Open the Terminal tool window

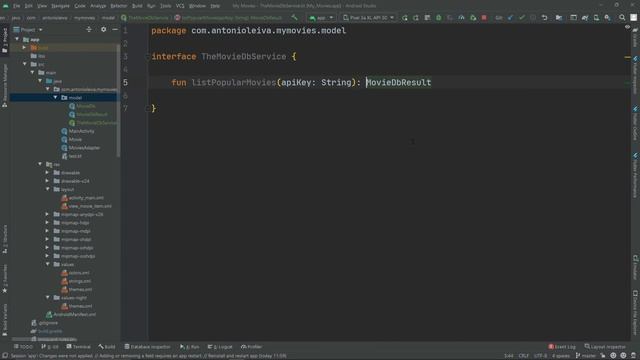click(x=78, y=347)
